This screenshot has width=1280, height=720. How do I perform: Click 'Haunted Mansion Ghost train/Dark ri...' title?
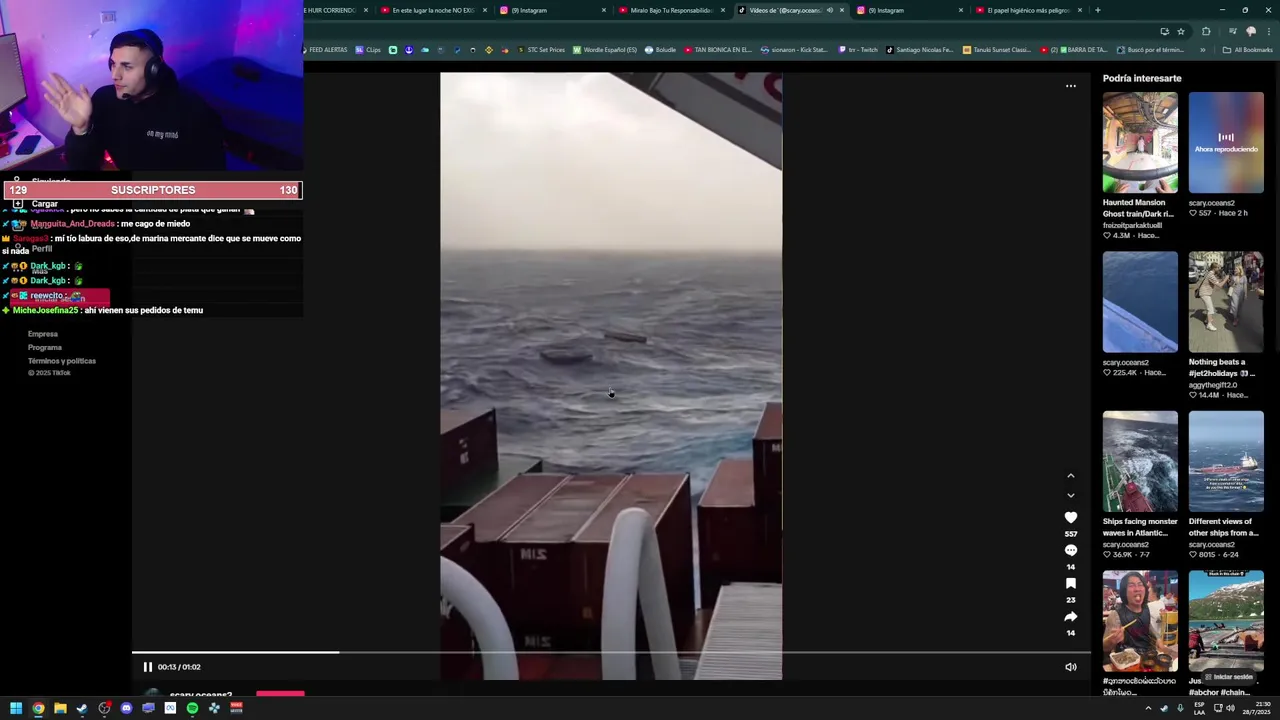(x=1138, y=208)
